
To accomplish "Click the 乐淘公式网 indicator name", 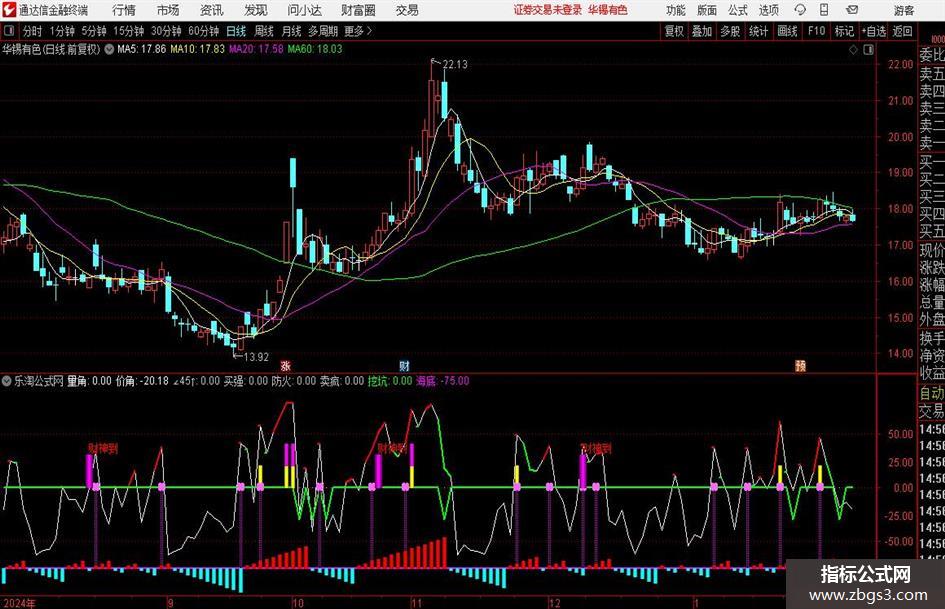I will [x=39, y=381].
